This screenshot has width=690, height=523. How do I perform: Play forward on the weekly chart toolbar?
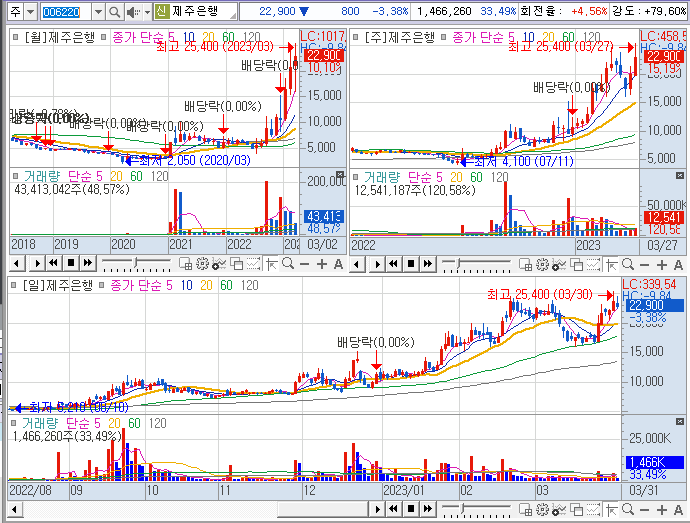point(378,264)
